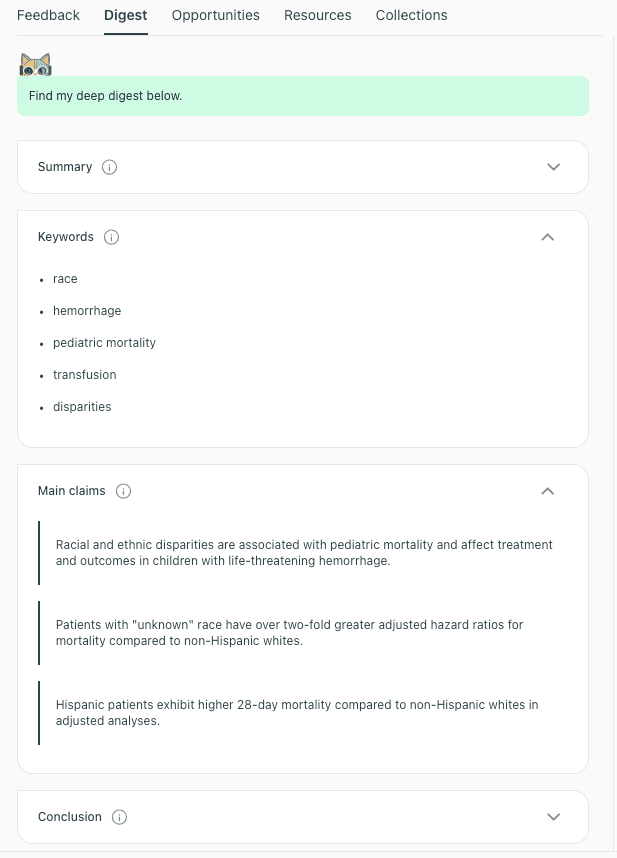Viewport: 617px width, 858px height.
Task: Click the 'Find my deep digest below' banner
Action: pos(303,96)
